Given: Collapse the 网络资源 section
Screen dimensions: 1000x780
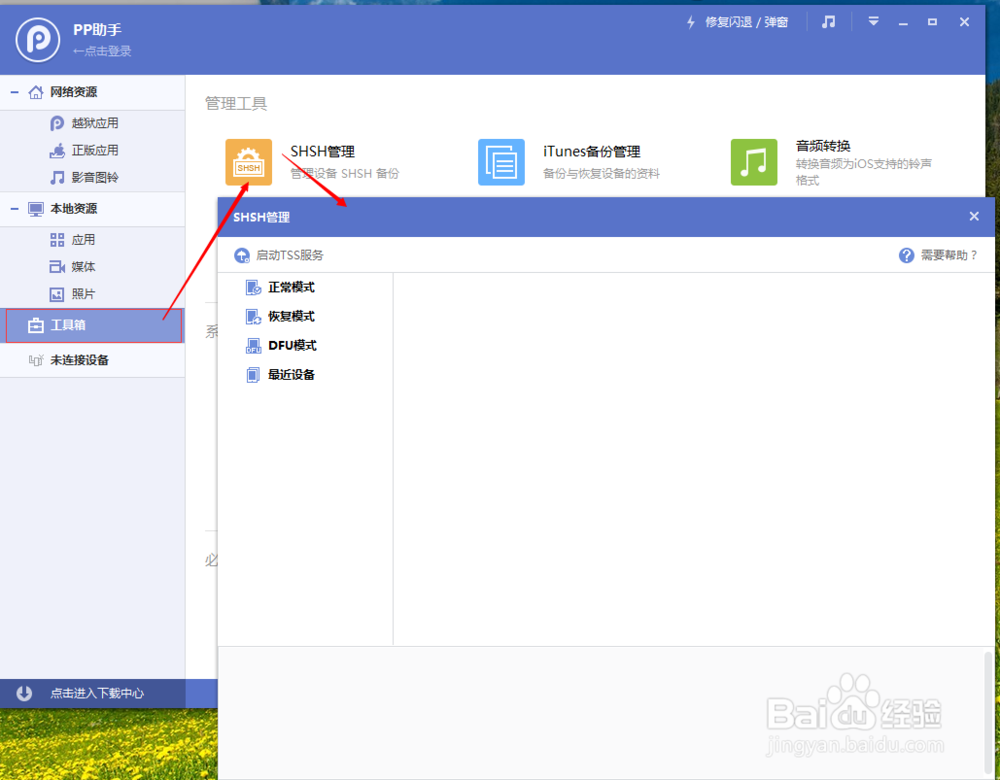Looking at the screenshot, I should 14,92.
